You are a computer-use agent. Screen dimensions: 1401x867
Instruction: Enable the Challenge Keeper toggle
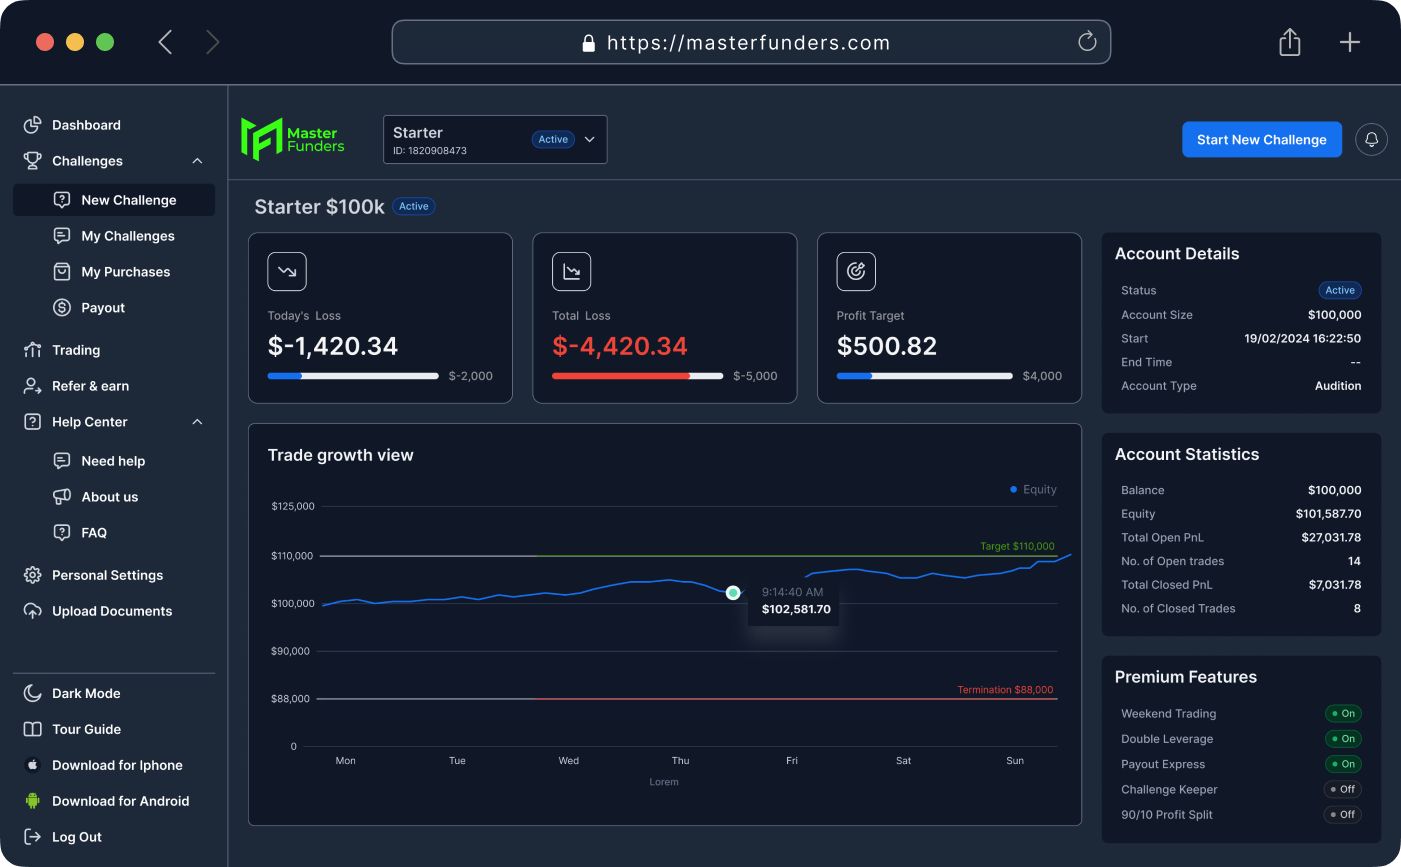[x=1343, y=789]
